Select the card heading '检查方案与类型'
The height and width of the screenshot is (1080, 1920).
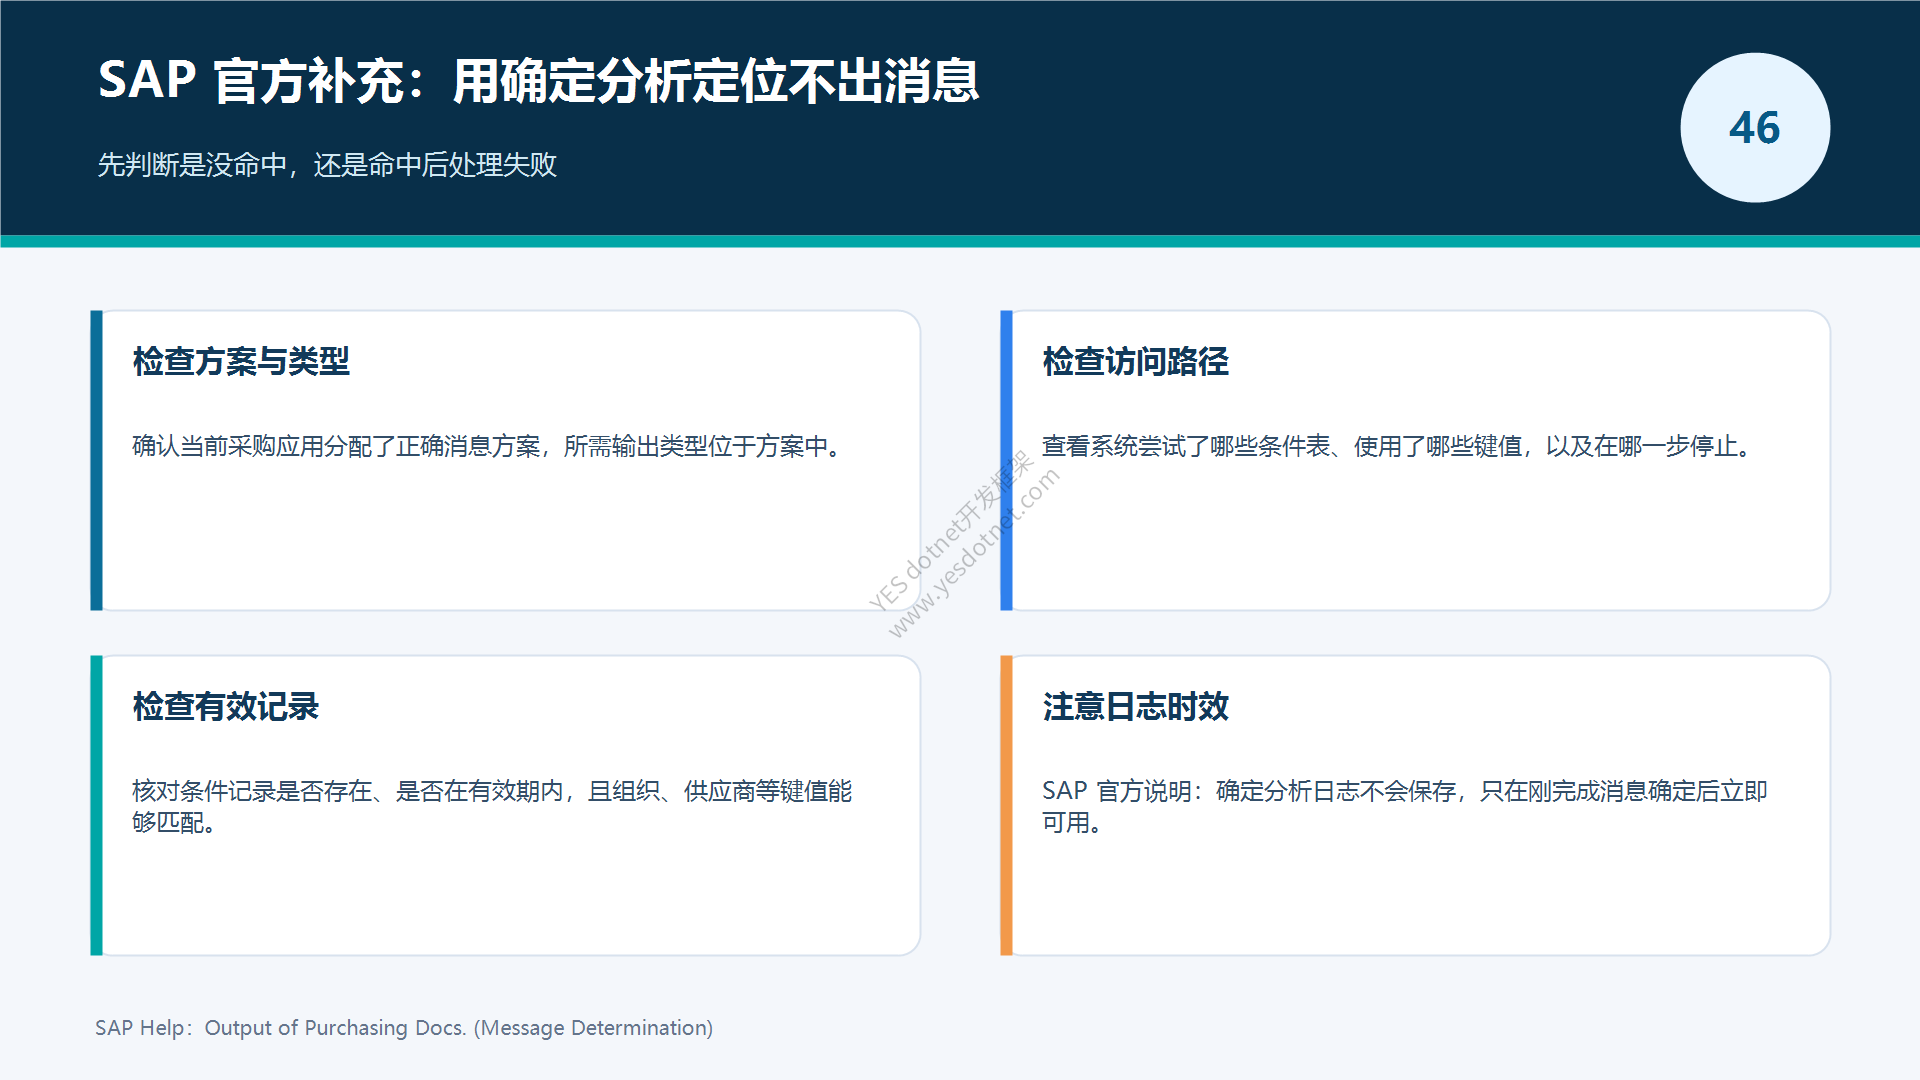pyautogui.click(x=241, y=361)
